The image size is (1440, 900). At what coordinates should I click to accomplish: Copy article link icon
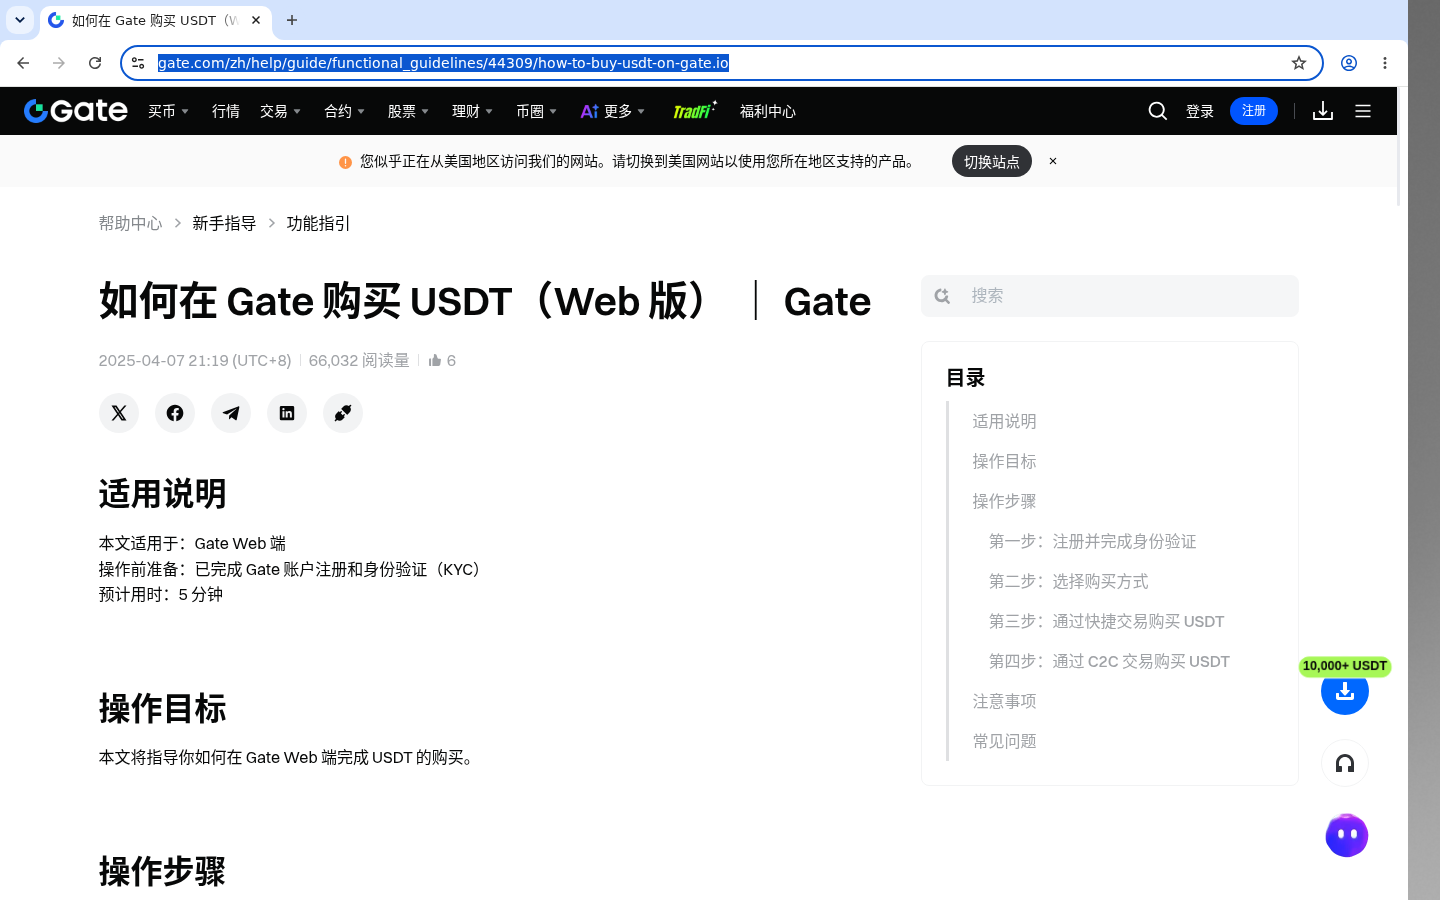(343, 413)
